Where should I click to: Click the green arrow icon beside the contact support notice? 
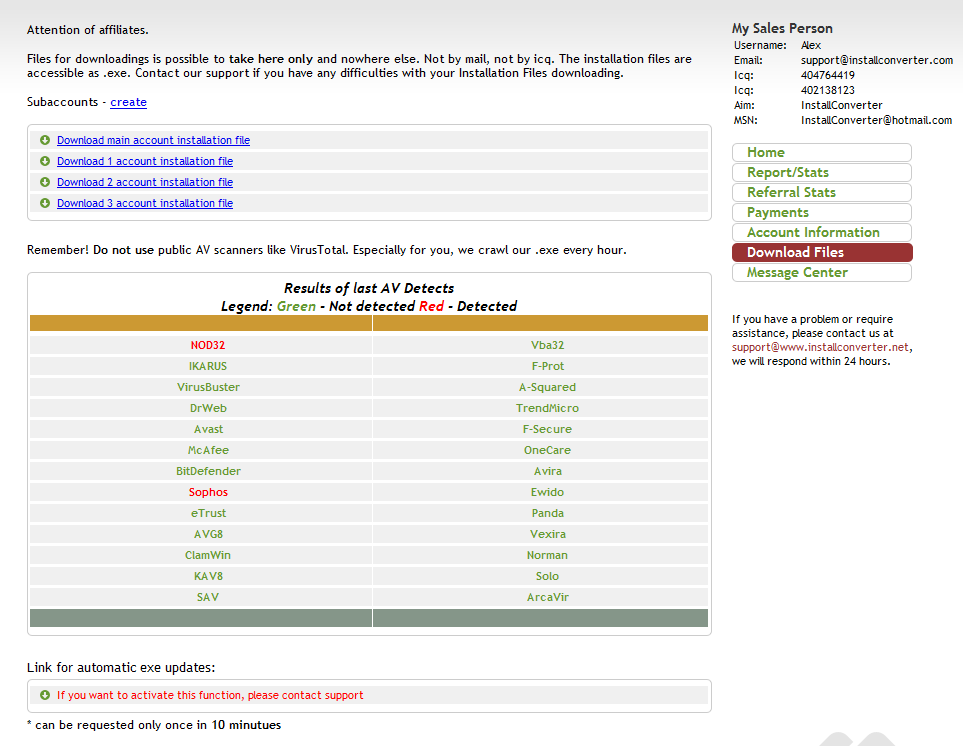pyautogui.click(x=45, y=695)
